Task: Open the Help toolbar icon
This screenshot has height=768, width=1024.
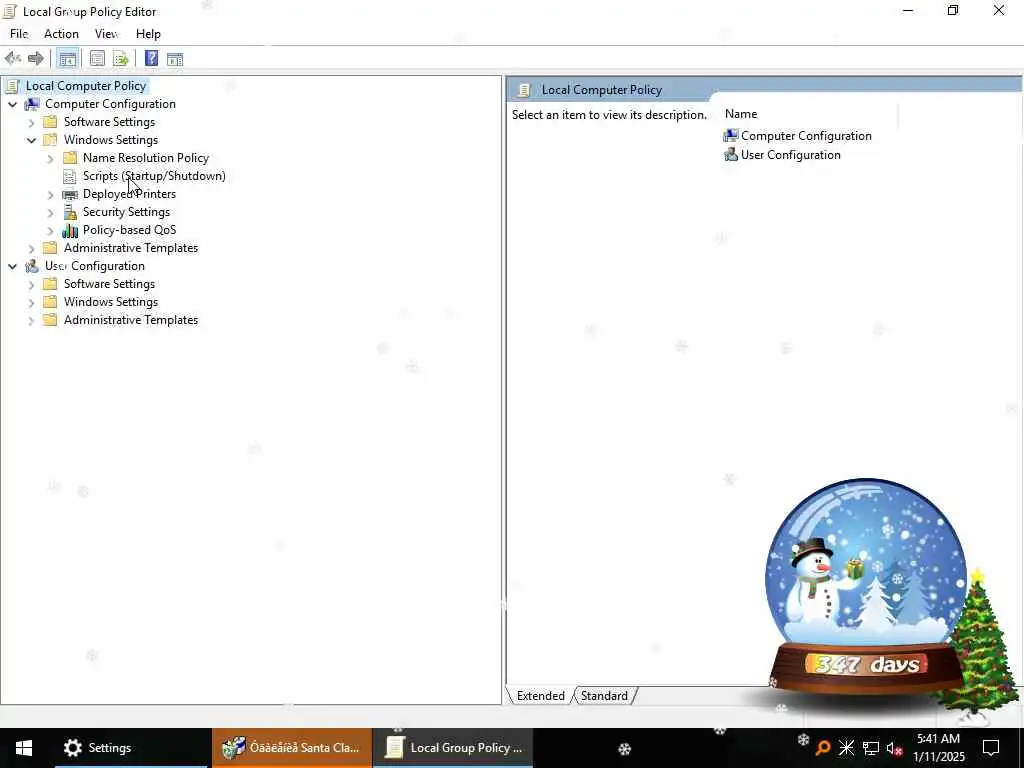Action: 151,59
